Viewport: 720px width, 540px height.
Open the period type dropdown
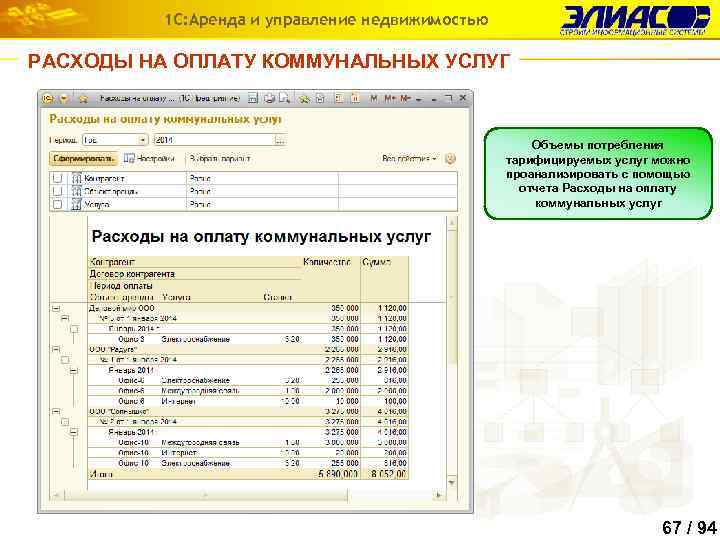(x=143, y=140)
